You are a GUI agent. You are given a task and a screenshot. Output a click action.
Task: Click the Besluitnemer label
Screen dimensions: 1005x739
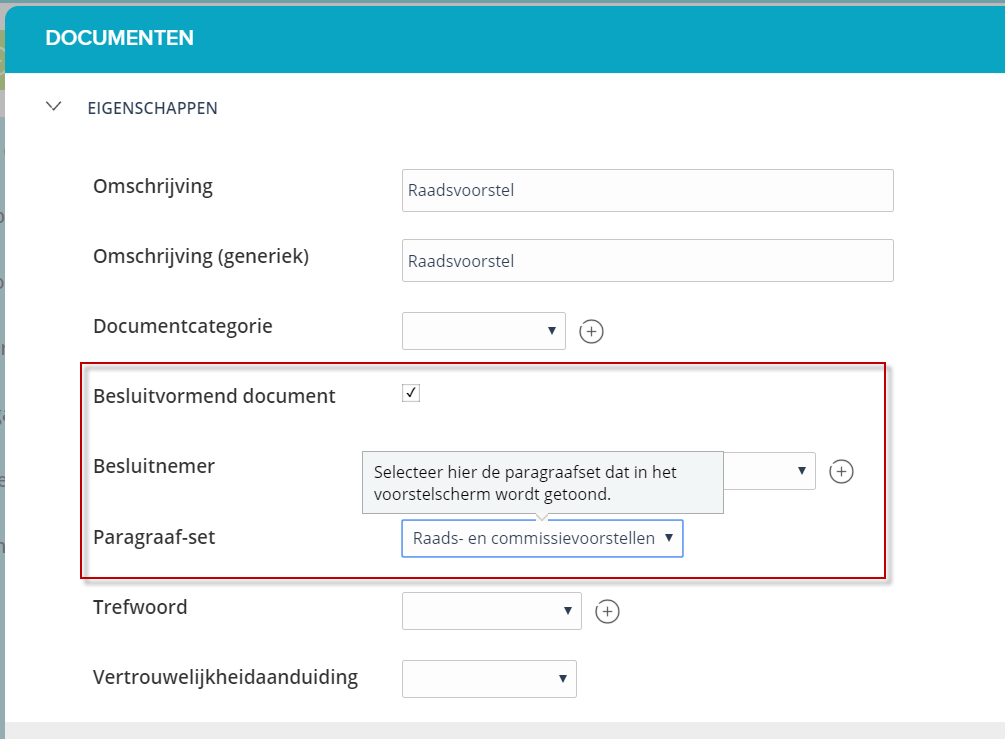[154, 466]
